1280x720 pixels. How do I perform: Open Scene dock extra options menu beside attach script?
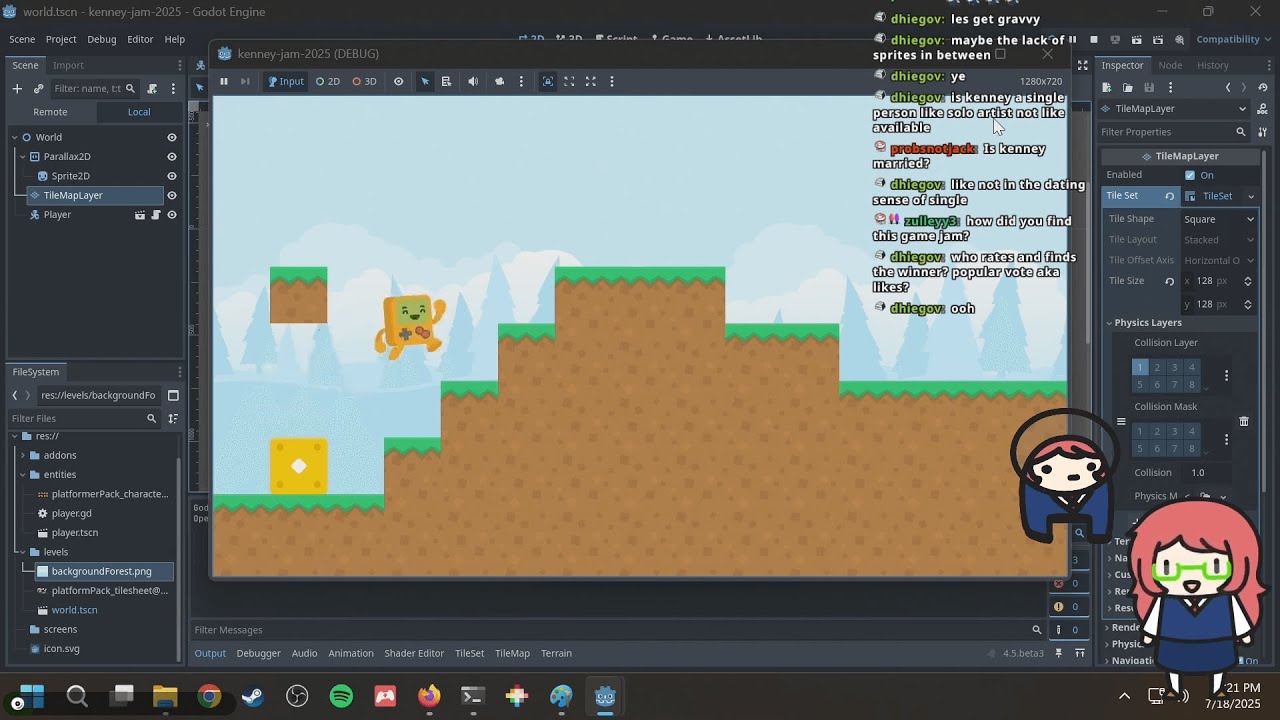click(x=173, y=88)
